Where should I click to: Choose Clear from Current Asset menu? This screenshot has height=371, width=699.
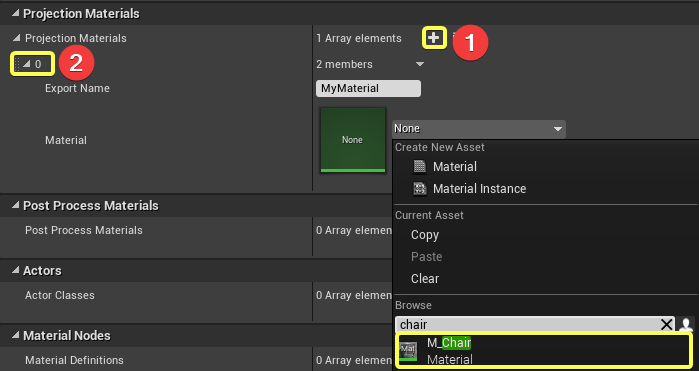(425, 278)
